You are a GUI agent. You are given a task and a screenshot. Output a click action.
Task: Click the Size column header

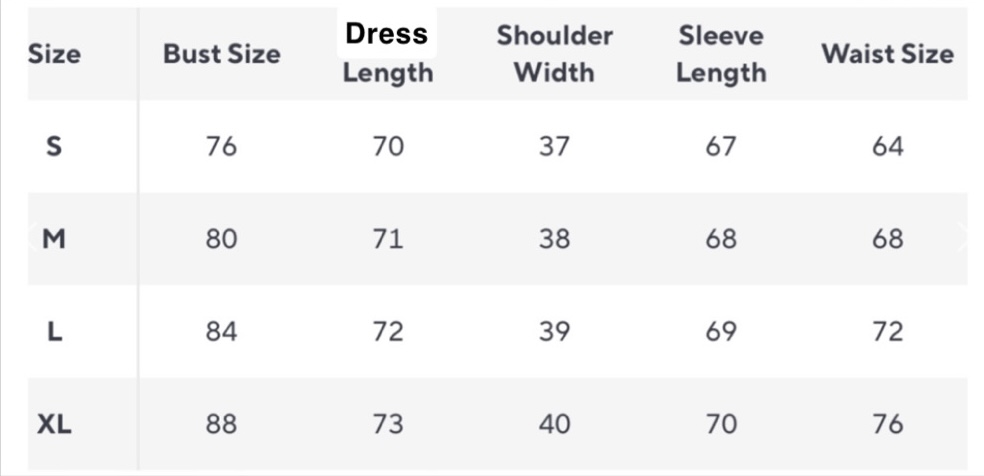pos(54,54)
